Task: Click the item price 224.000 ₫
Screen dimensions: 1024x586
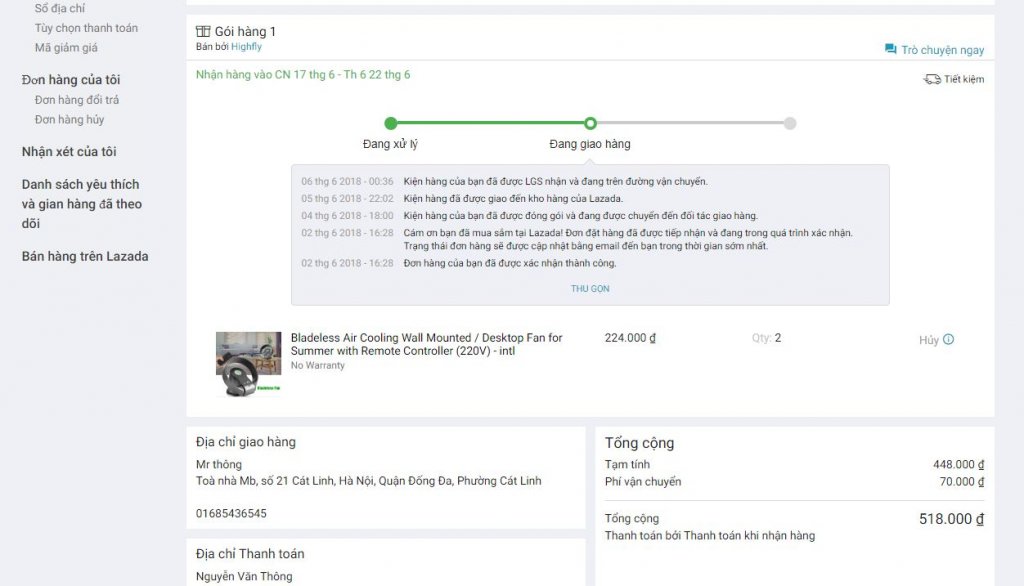Action: click(x=630, y=338)
